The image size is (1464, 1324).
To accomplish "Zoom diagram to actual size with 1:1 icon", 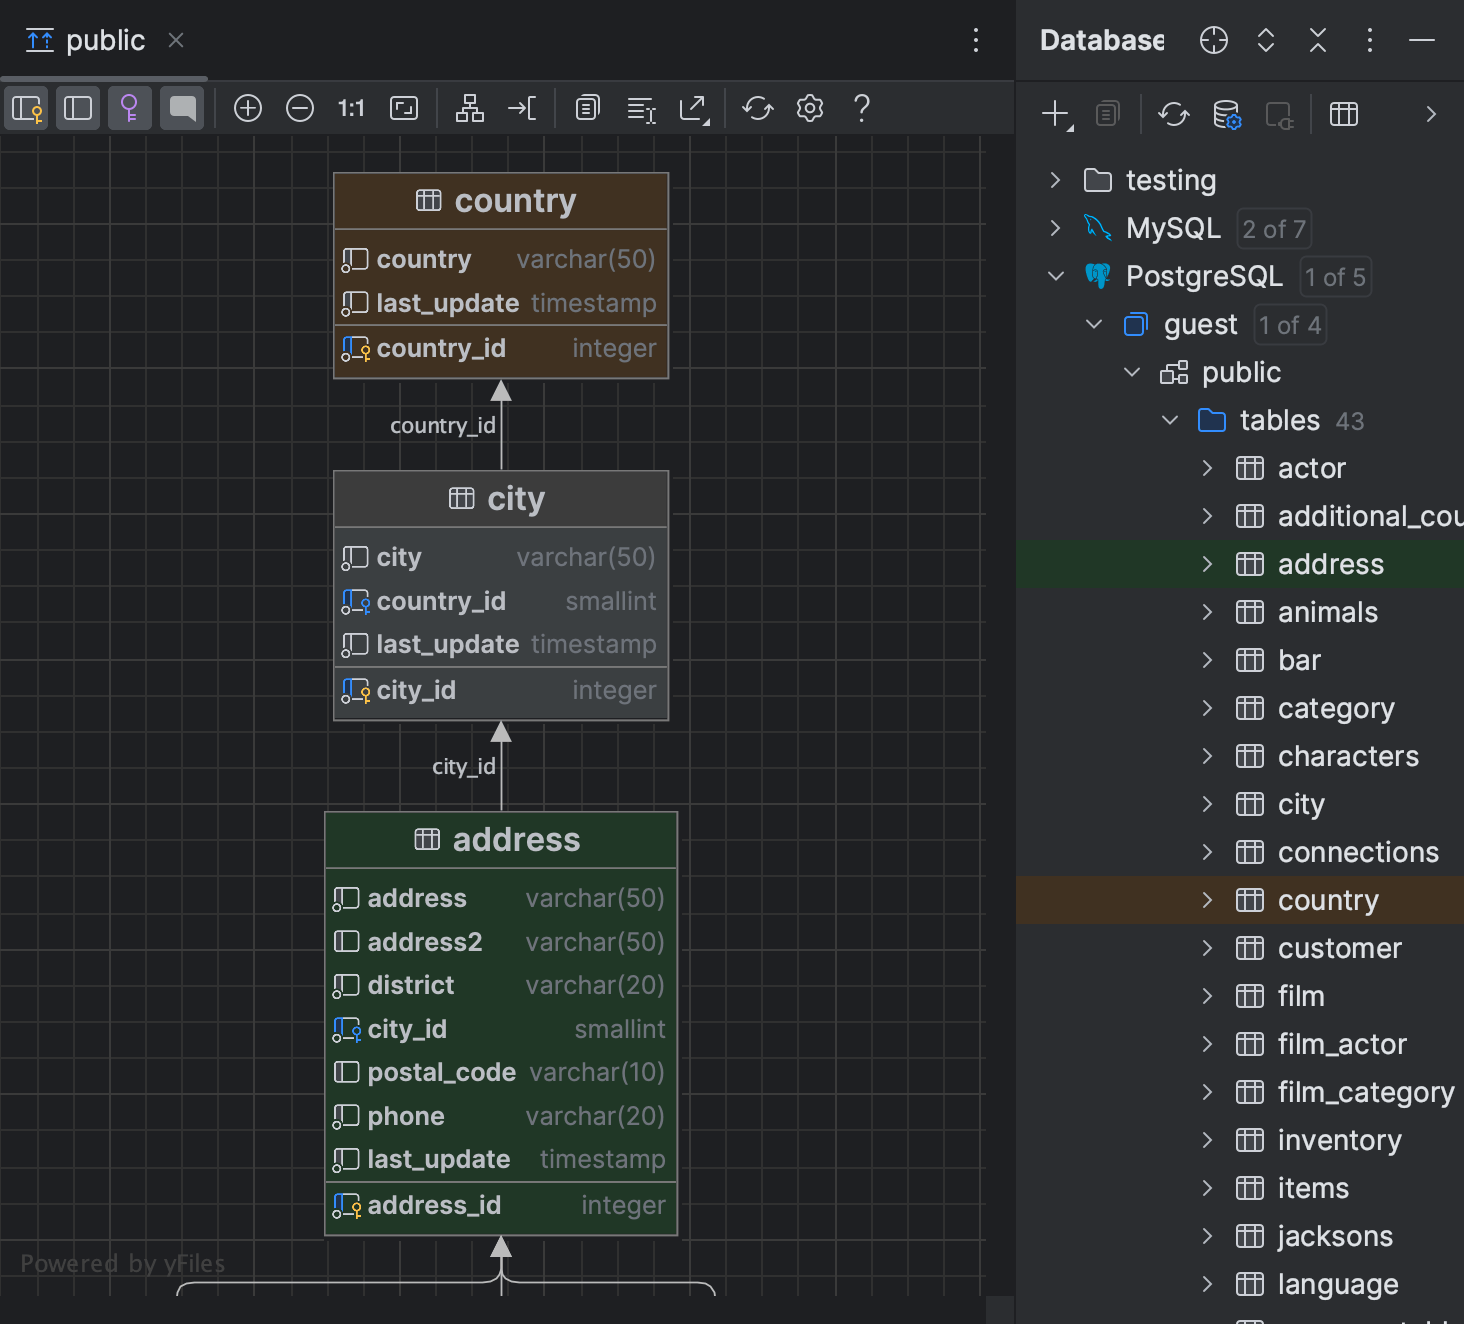I will tap(351, 108).
